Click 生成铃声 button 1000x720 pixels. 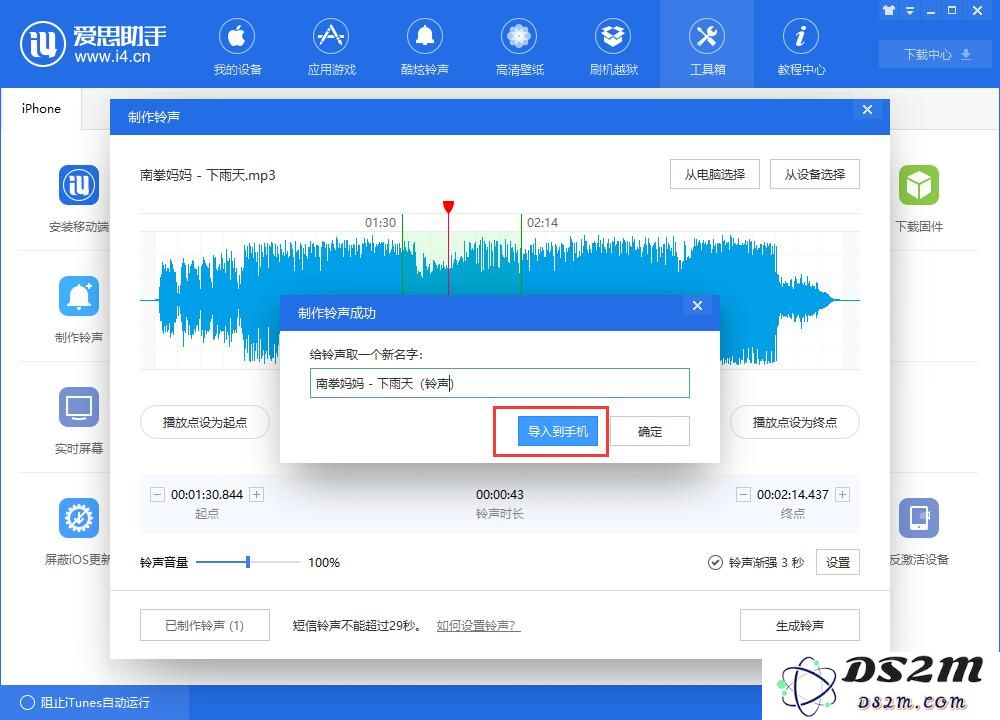coord(800,625)
